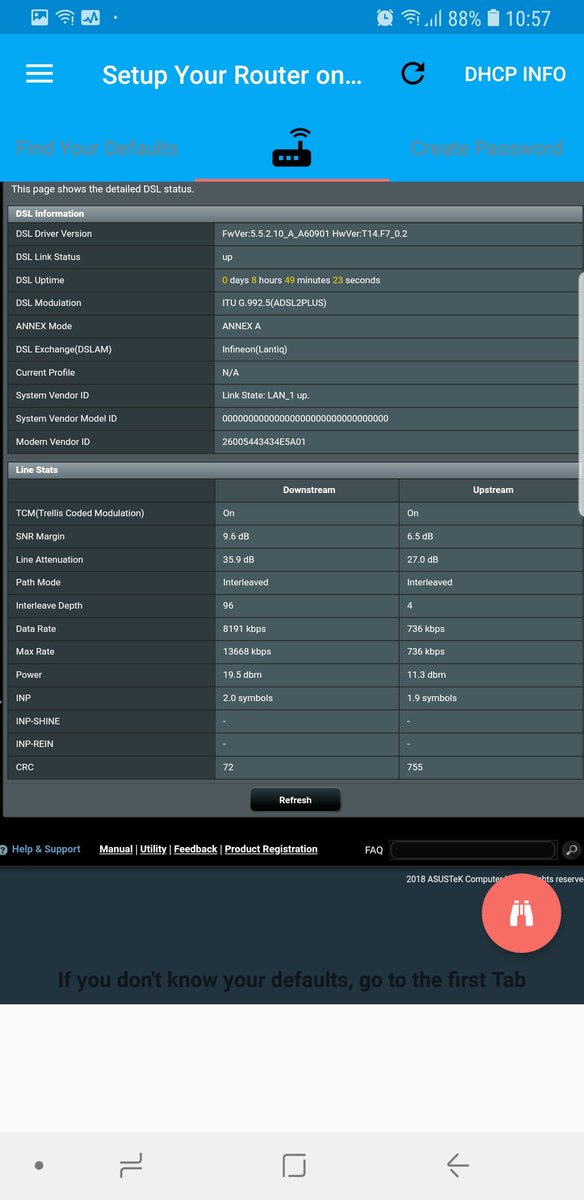Tap the FAQ search magnifier icon
Screen dimensions: 584x1200
[571, 850]
